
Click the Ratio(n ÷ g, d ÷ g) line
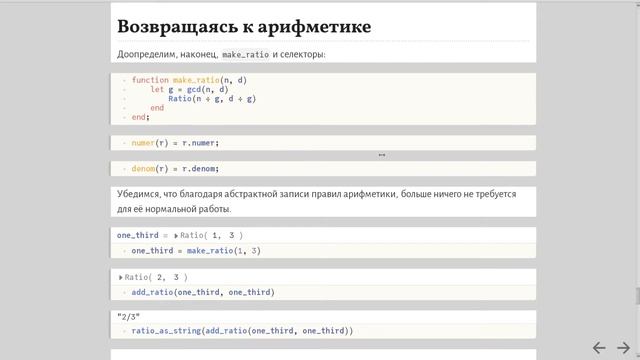click(212, 98)
